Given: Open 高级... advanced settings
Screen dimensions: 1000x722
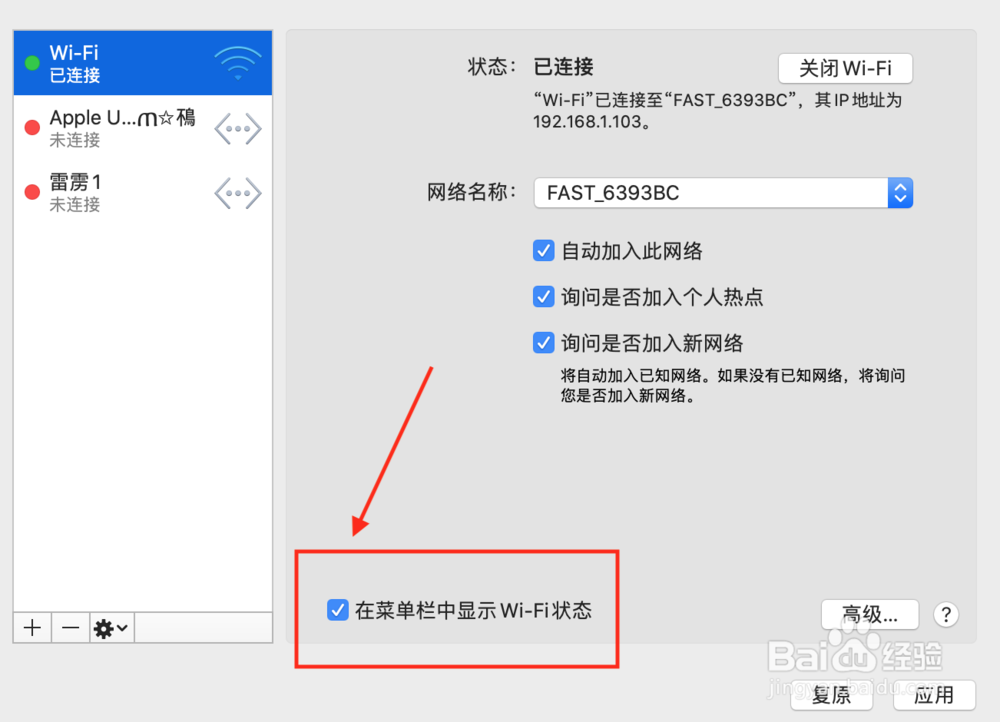Looking at the screenshot, I should click(870, 615).
